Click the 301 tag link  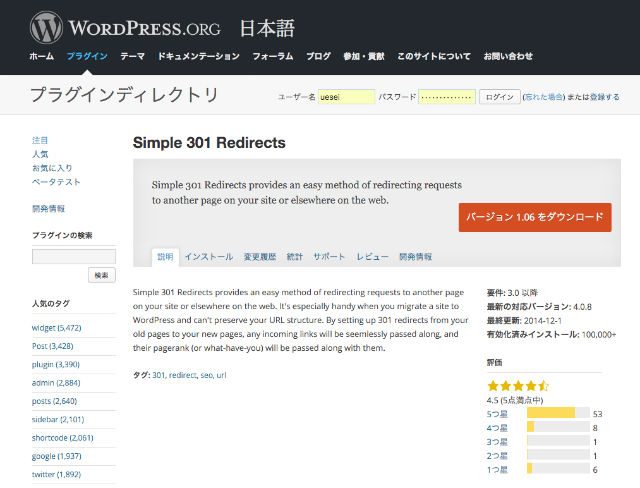[x=158, y=375]
